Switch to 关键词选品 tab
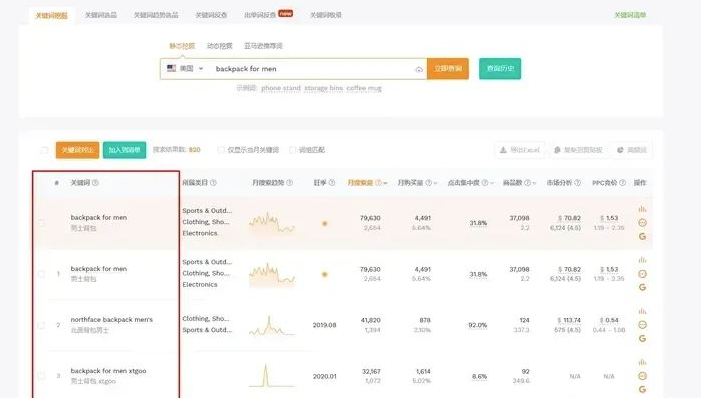Image resolution: width=701 pixels, height=398 pixels. click(x=101, y=15)
